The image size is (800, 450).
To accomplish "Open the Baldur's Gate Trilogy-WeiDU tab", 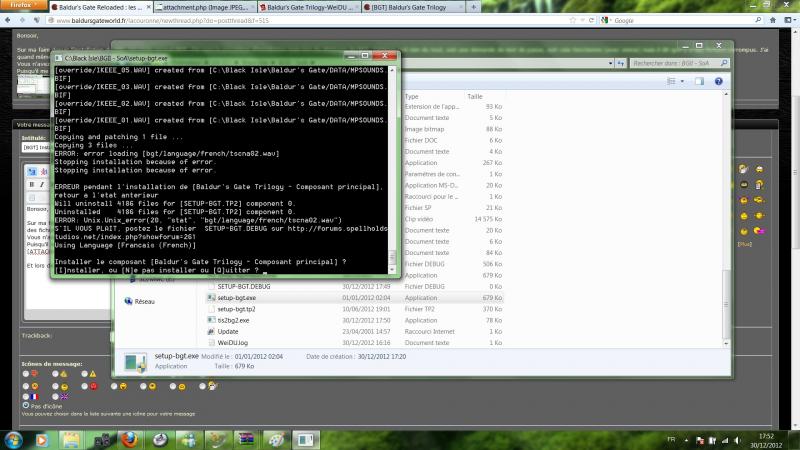I will [x=308, y=7].
